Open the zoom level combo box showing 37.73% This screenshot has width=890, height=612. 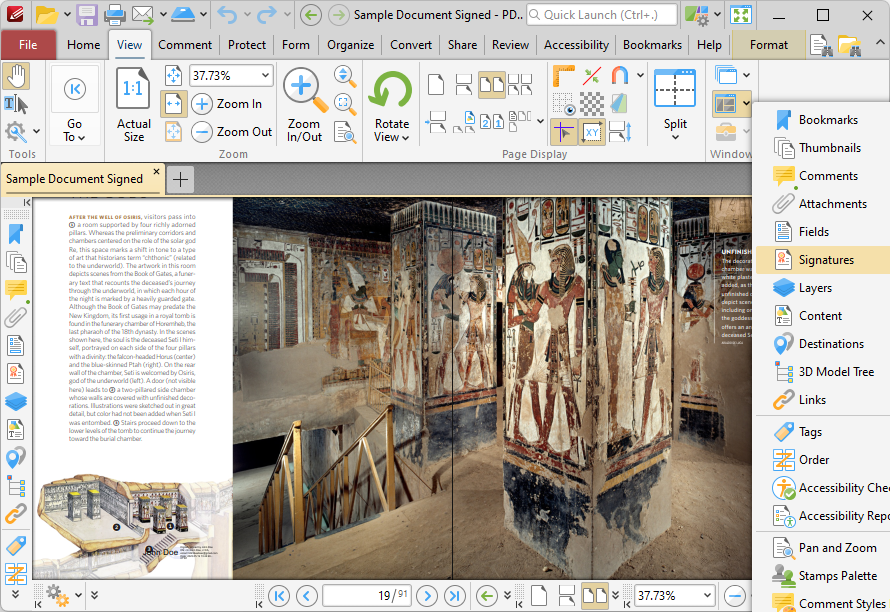click(x=230, y=76)
